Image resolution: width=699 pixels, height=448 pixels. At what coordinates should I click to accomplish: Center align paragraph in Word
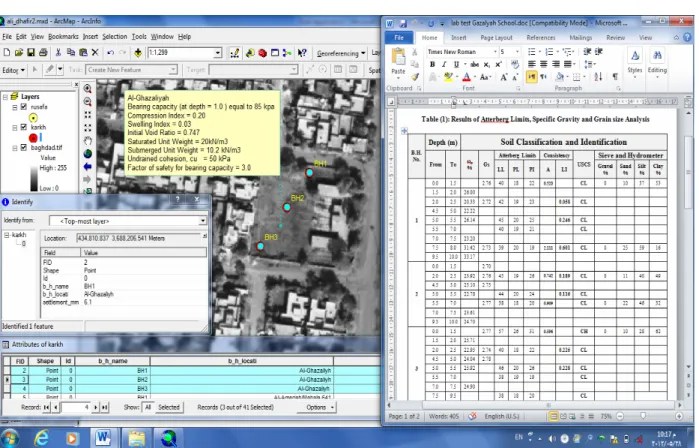point(544,64)
